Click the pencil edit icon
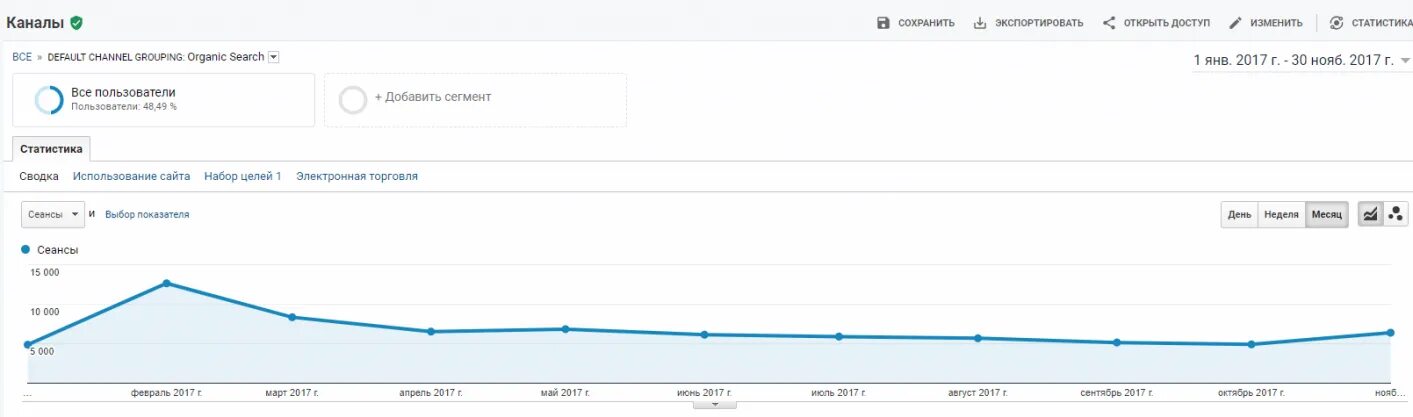The image size is (1413, 417). point(1235,23)
